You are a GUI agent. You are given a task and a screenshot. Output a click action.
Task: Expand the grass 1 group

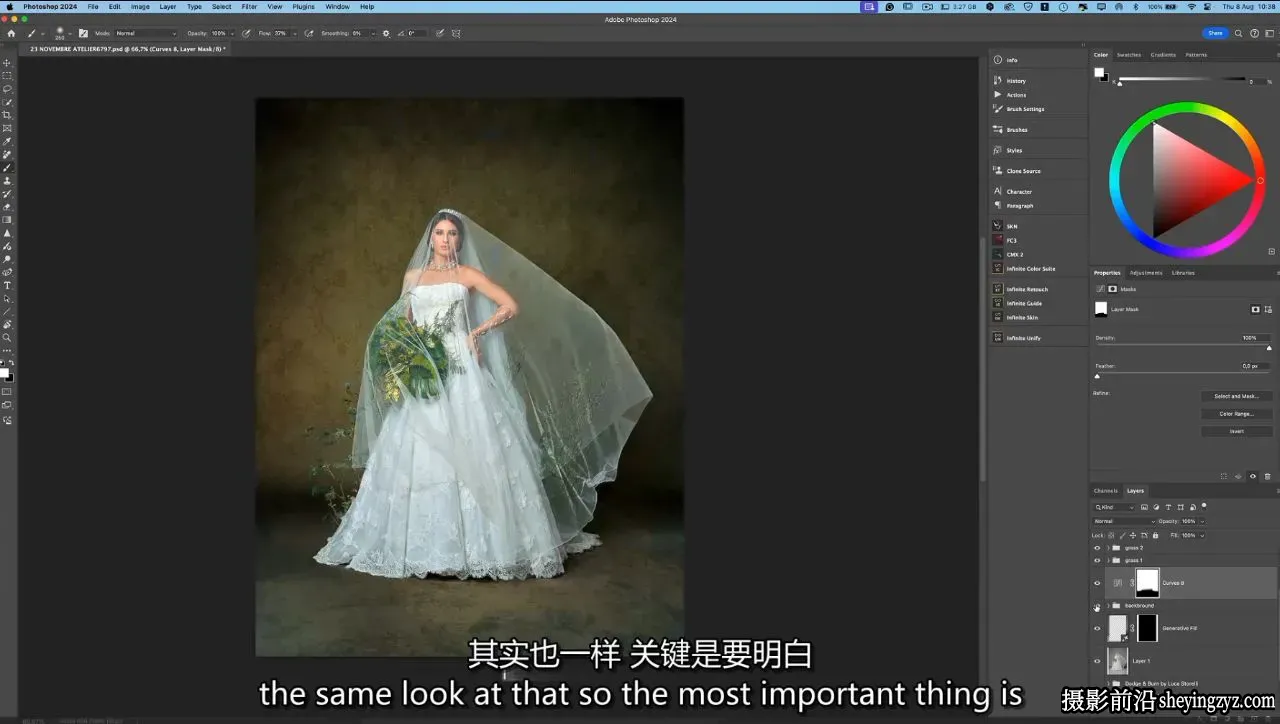click(x=1108, y=560)
